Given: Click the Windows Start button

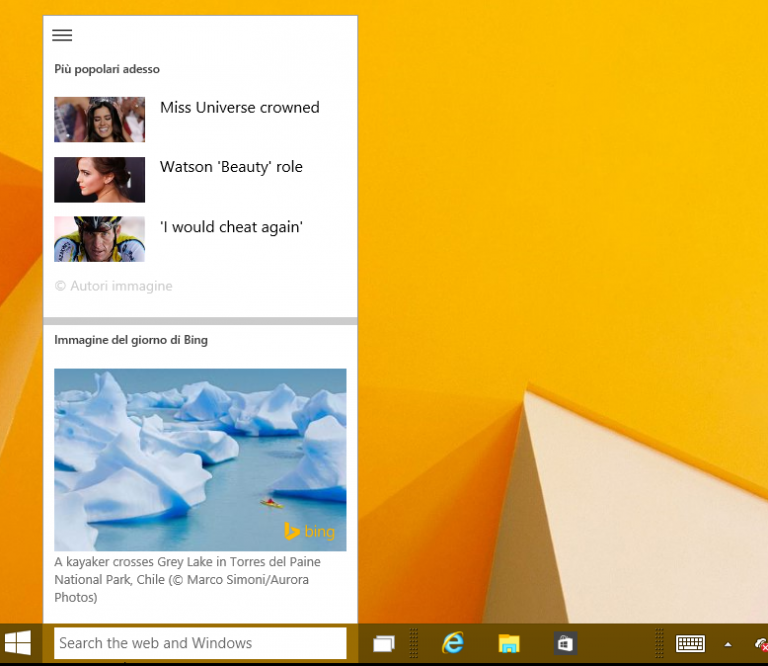Looking at the screenshot, I should tap(18, 643).
